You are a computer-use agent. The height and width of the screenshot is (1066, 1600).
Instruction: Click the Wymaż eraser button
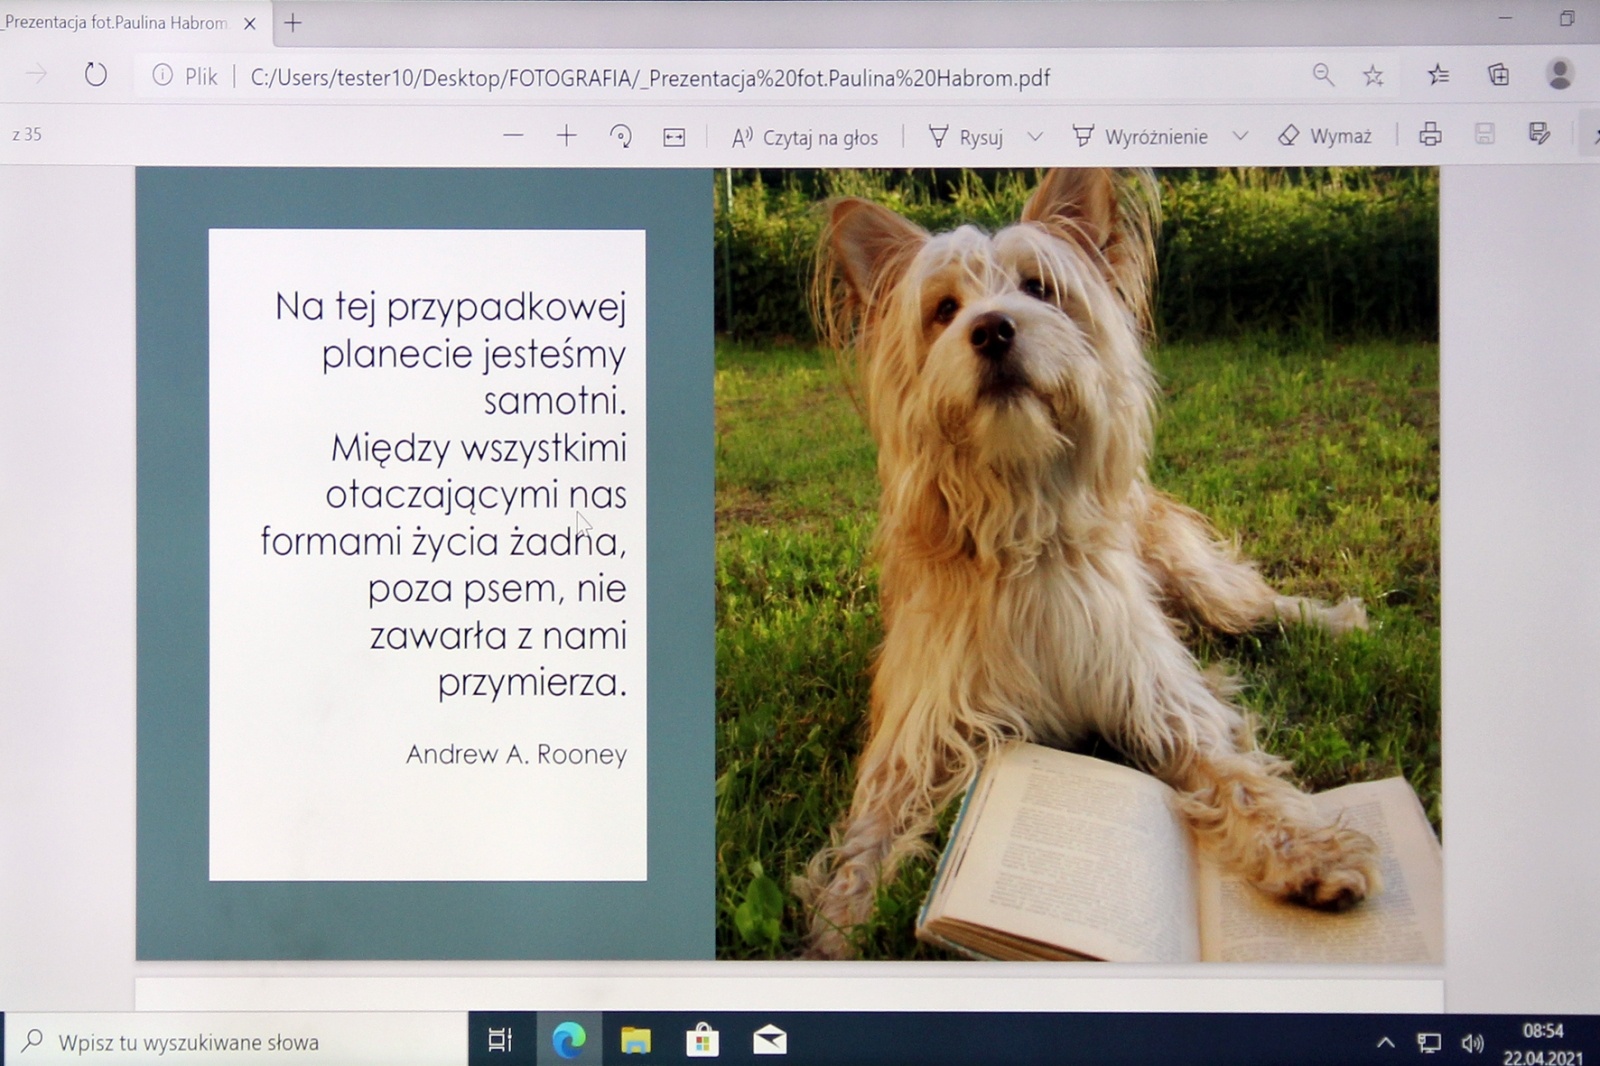1325,136
